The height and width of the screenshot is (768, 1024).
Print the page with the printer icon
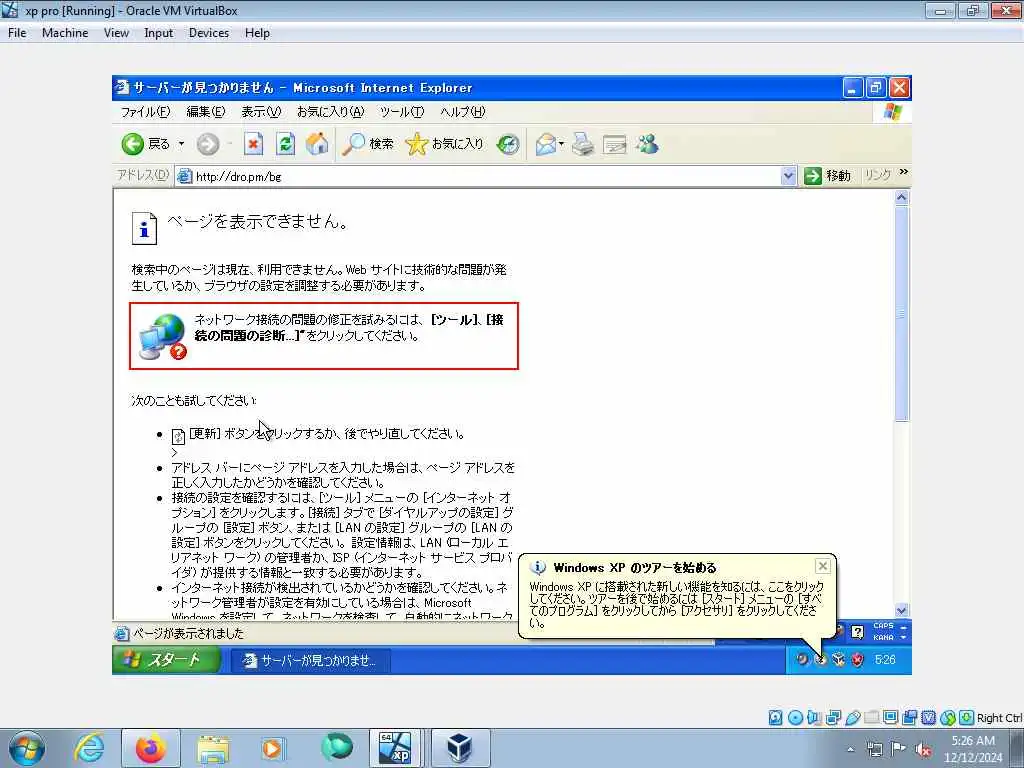(583, 144)
